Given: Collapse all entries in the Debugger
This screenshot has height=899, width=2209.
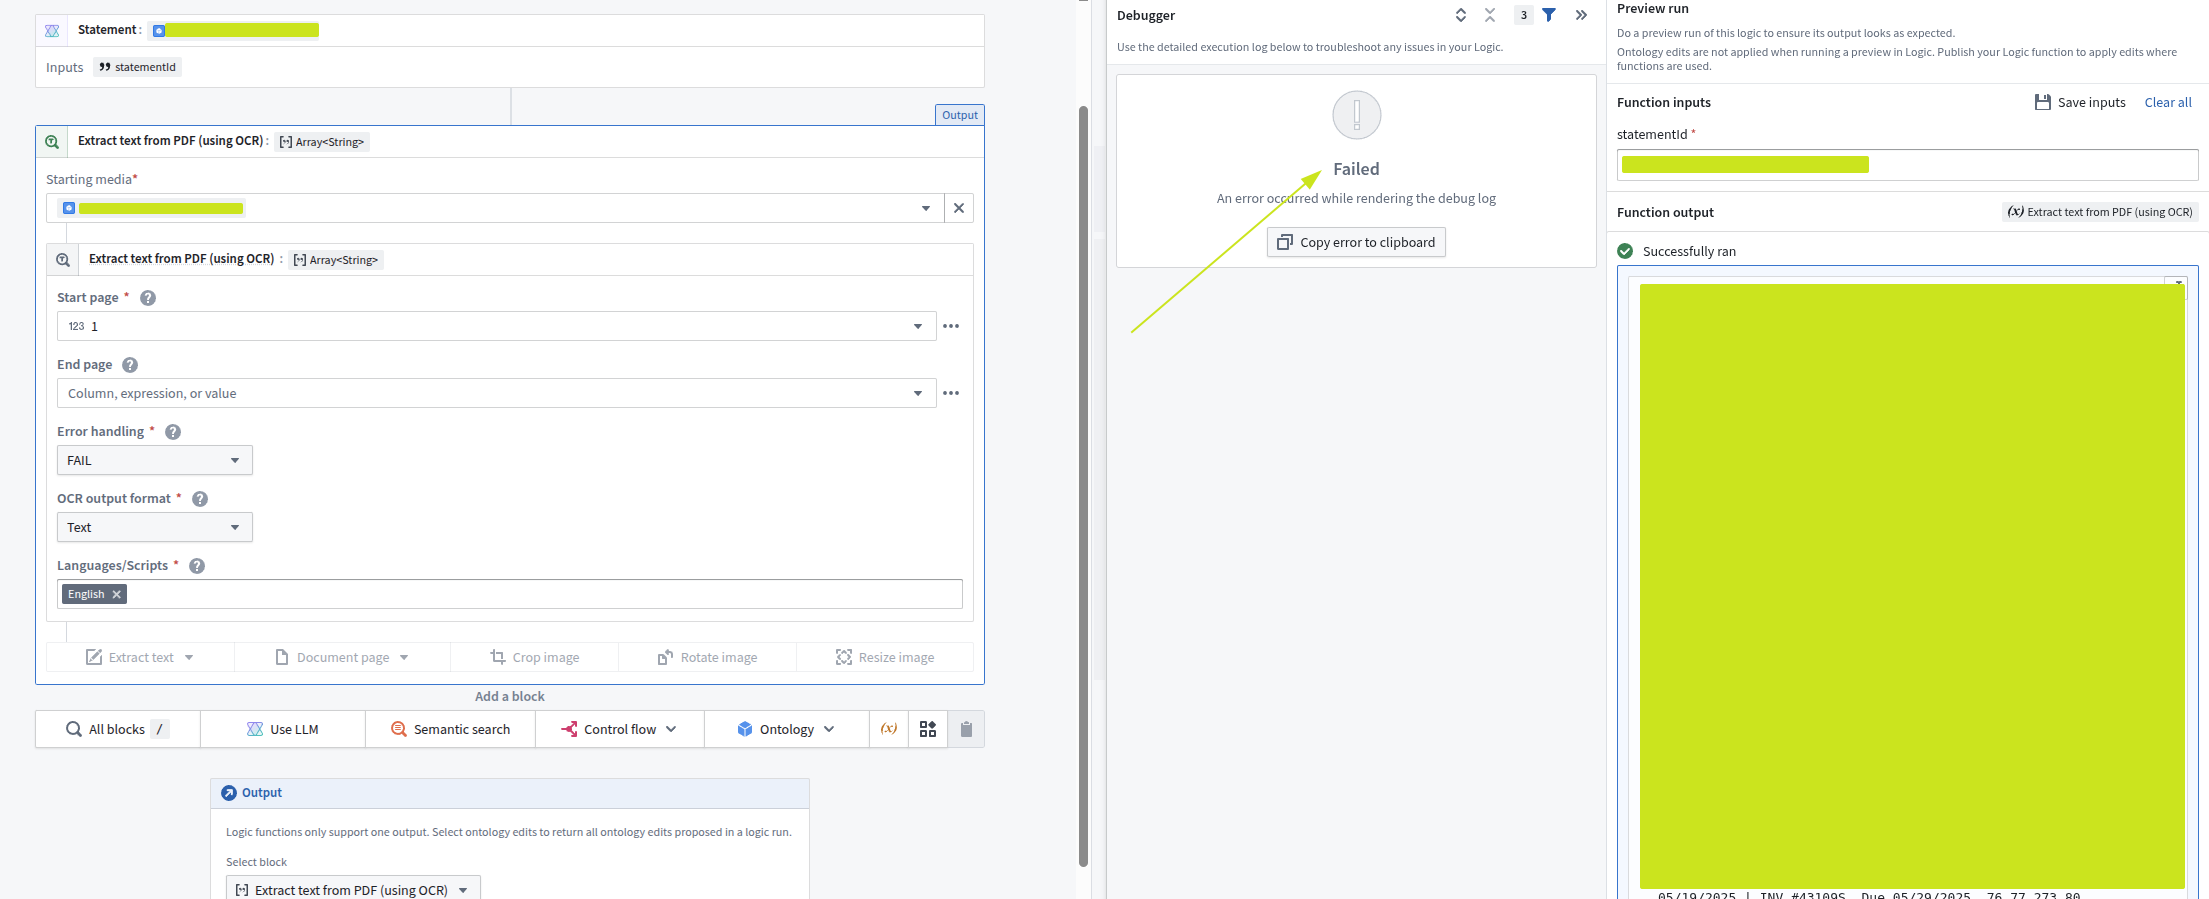Looking at the screenshot, I should [x=1490, y=15].
